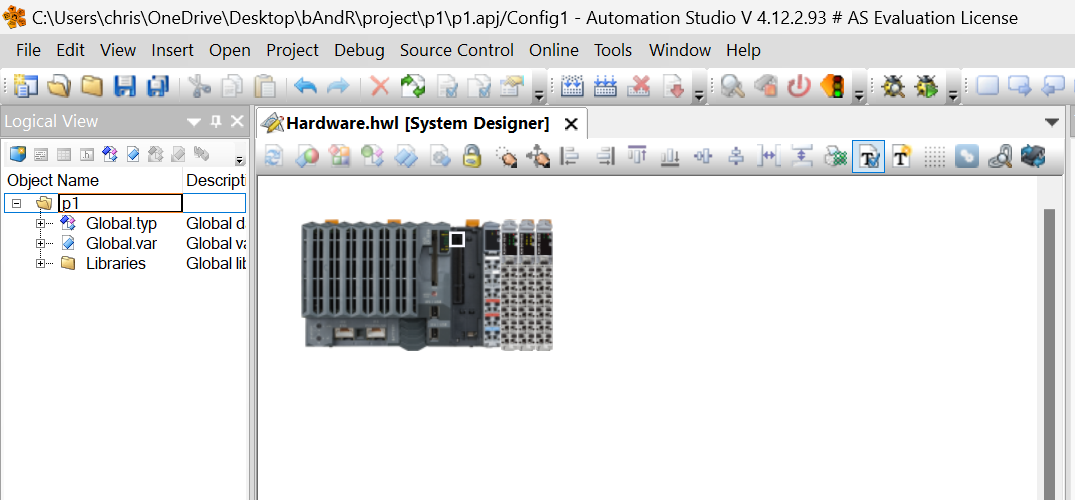This screenshot has height=500, width=1075.
Task: Expand the Libraries tree node
Action: coord(40,263)
